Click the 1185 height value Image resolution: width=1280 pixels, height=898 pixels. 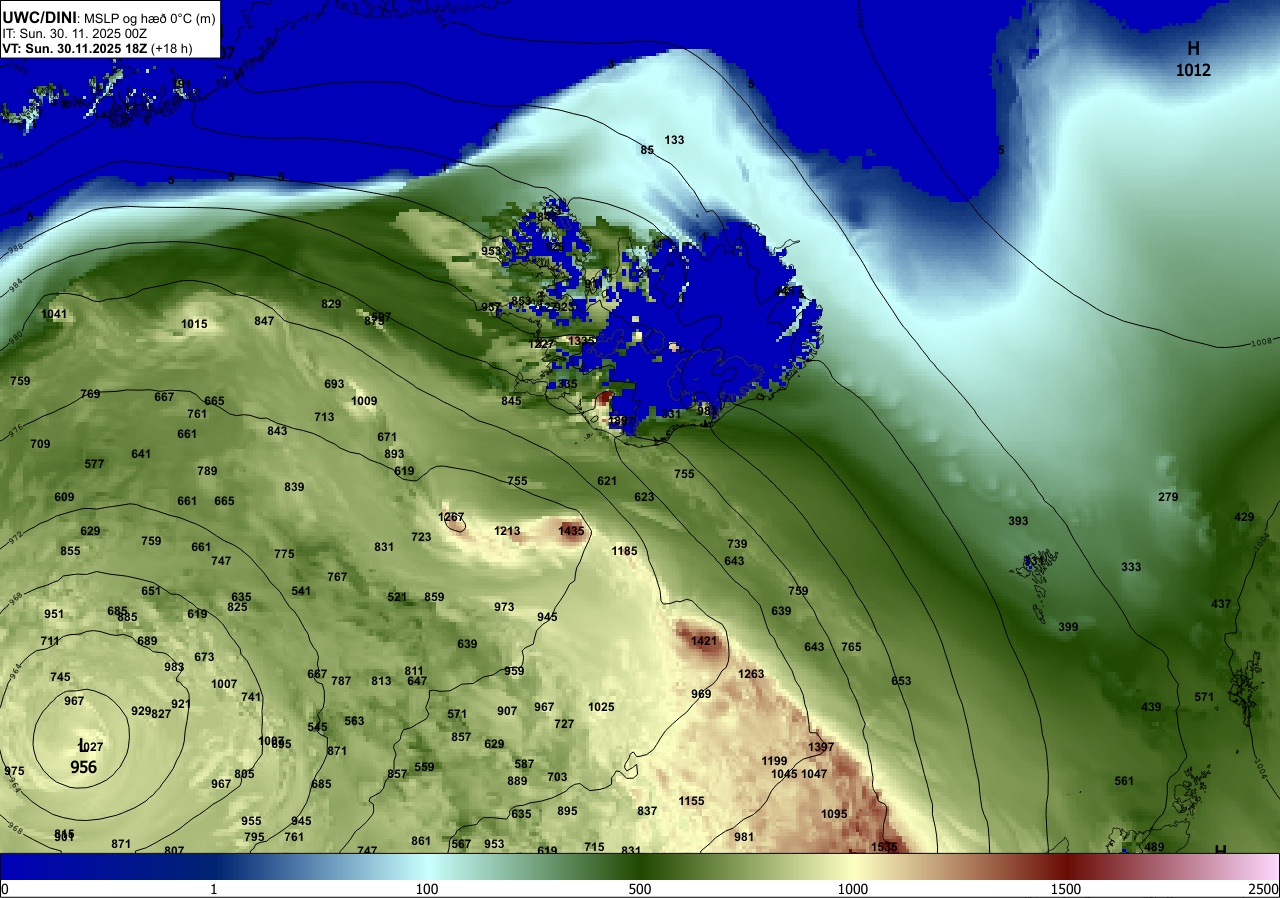624,551
